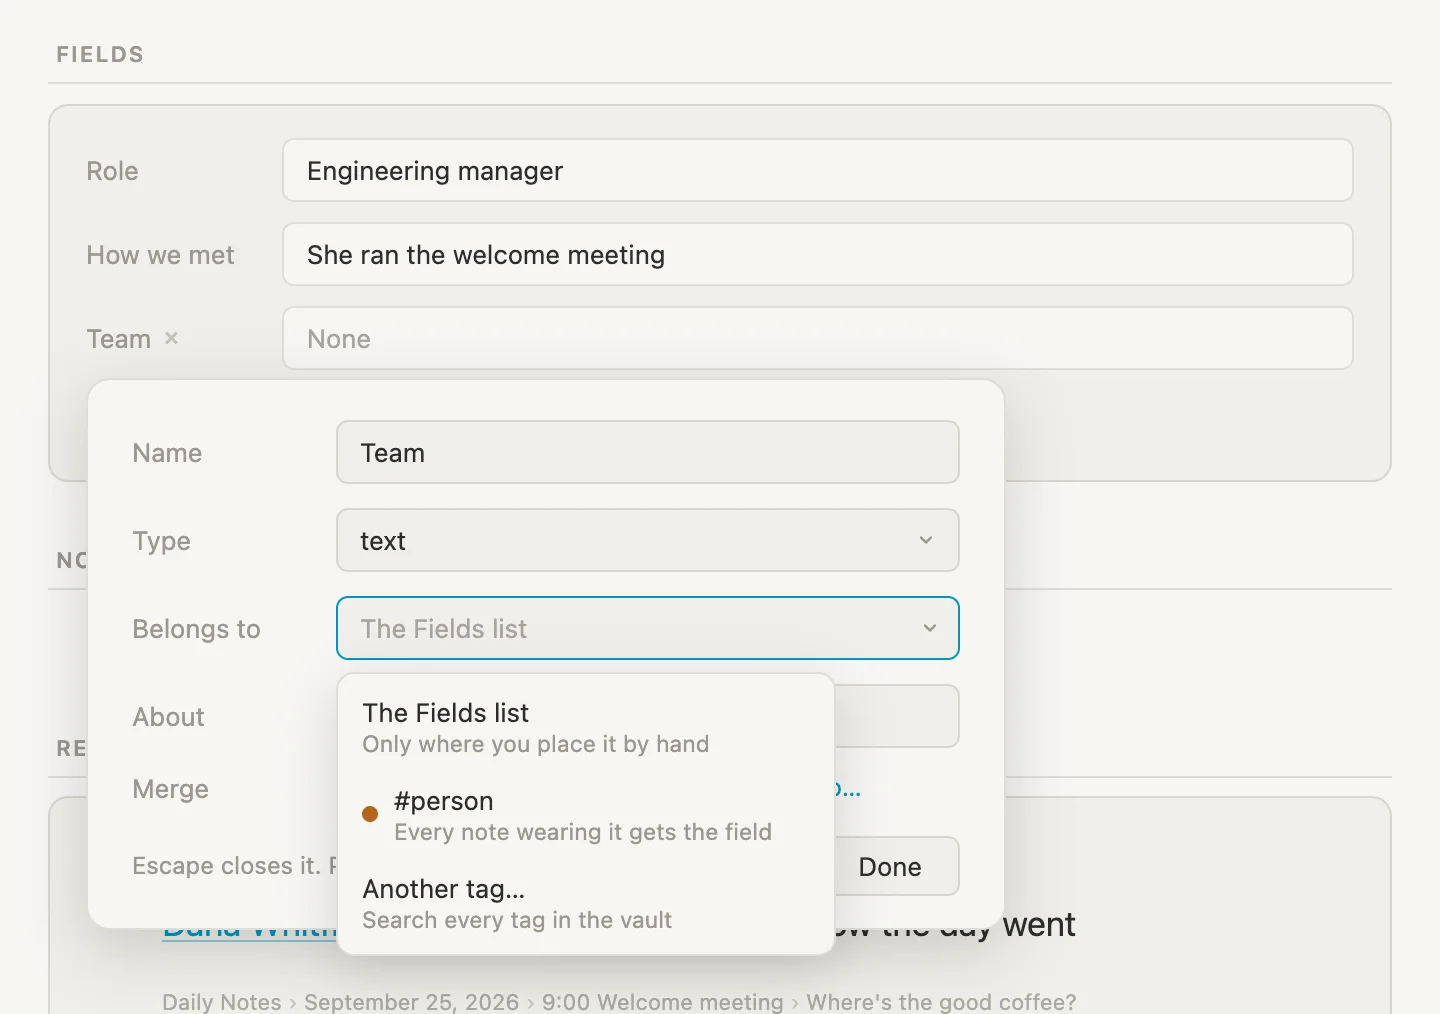Image resolution: width=1440 pixels, height=1014 pixels.
Task: Click the Type dropdown chevron arrow
Action: click(x=926, y=540)
